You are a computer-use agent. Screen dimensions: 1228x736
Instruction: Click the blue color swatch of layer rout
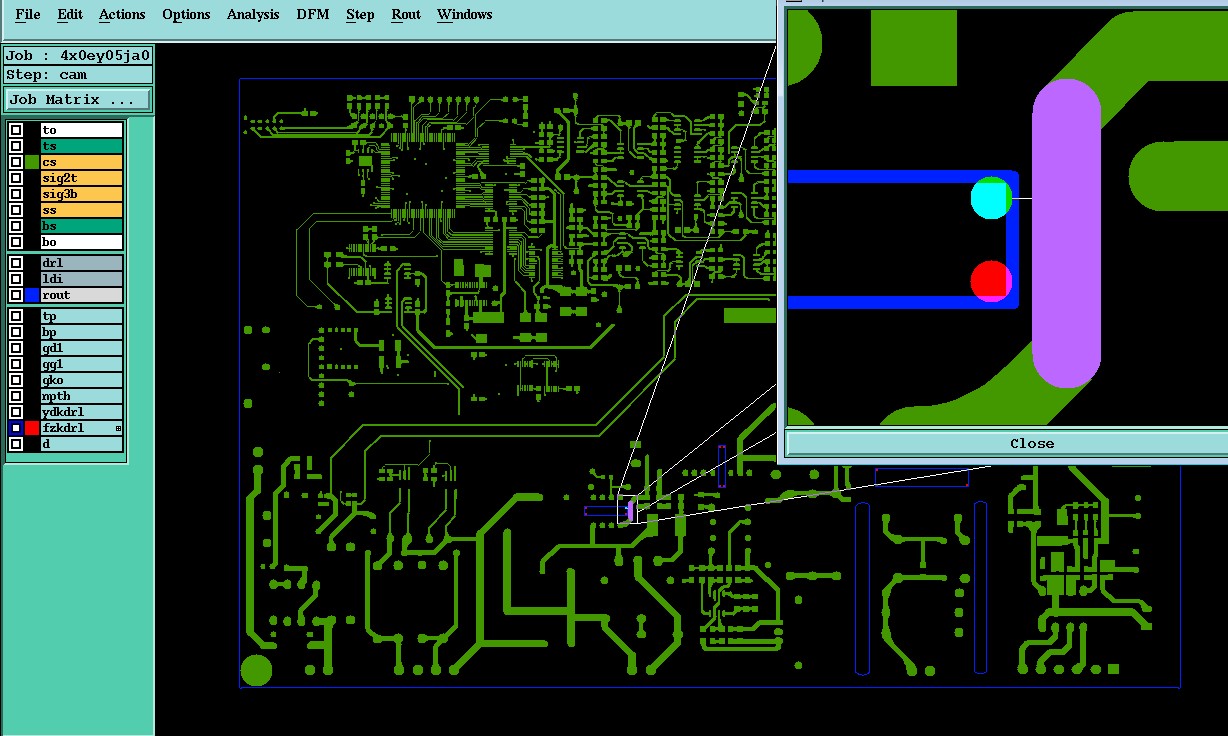coord(32,295)
